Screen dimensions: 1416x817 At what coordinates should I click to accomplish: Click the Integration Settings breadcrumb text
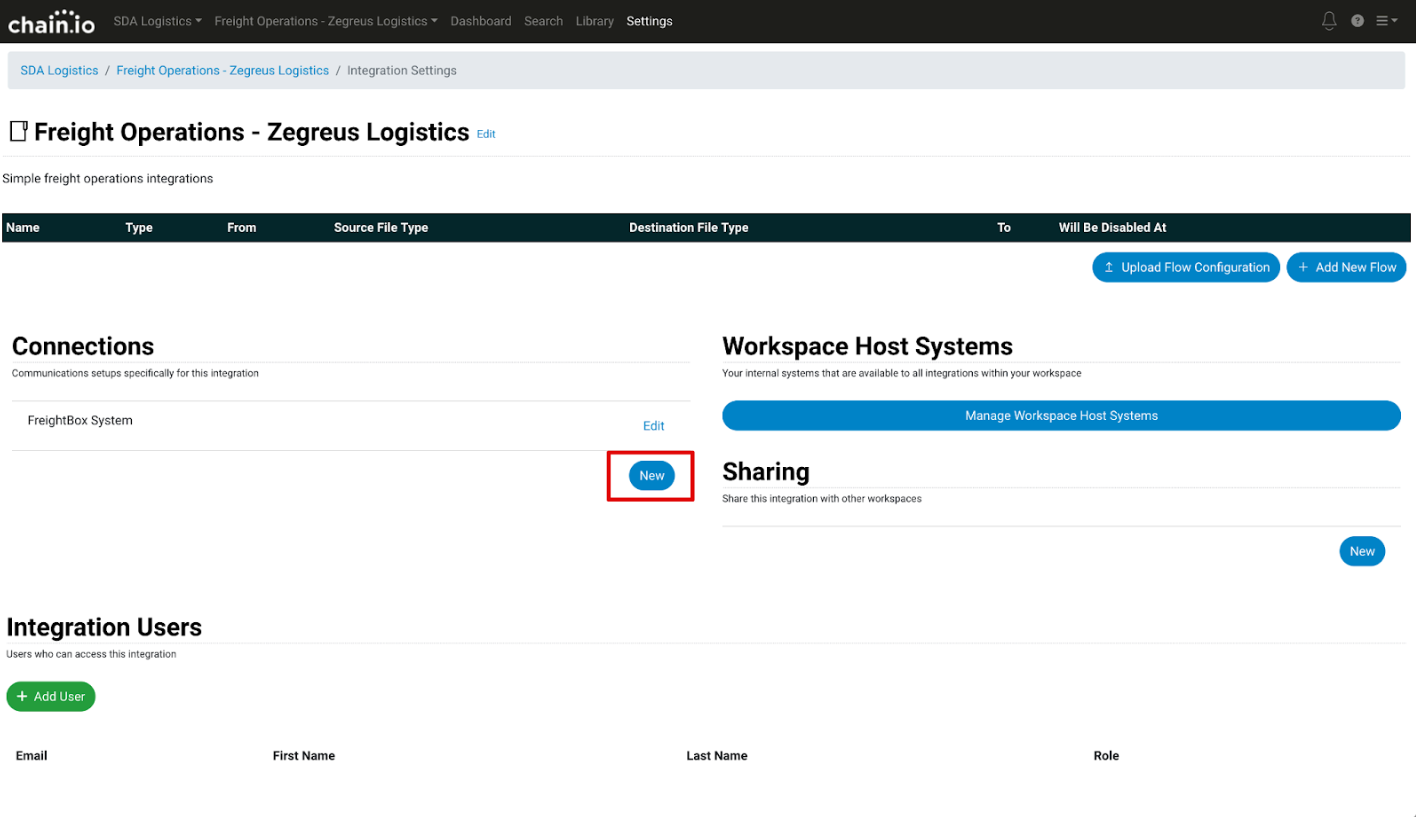point(402,71)
